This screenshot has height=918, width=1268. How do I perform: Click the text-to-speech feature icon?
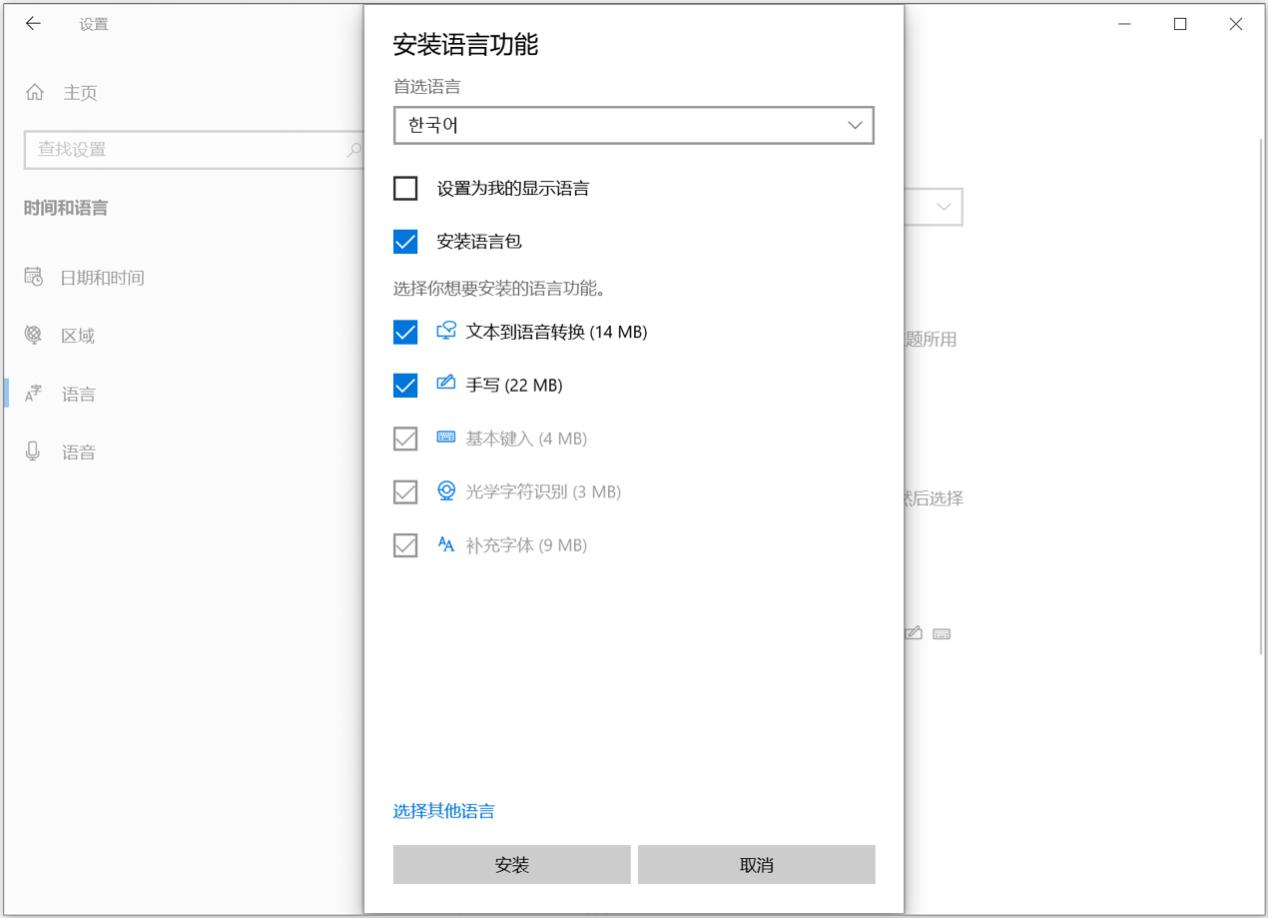click(446, 331)
